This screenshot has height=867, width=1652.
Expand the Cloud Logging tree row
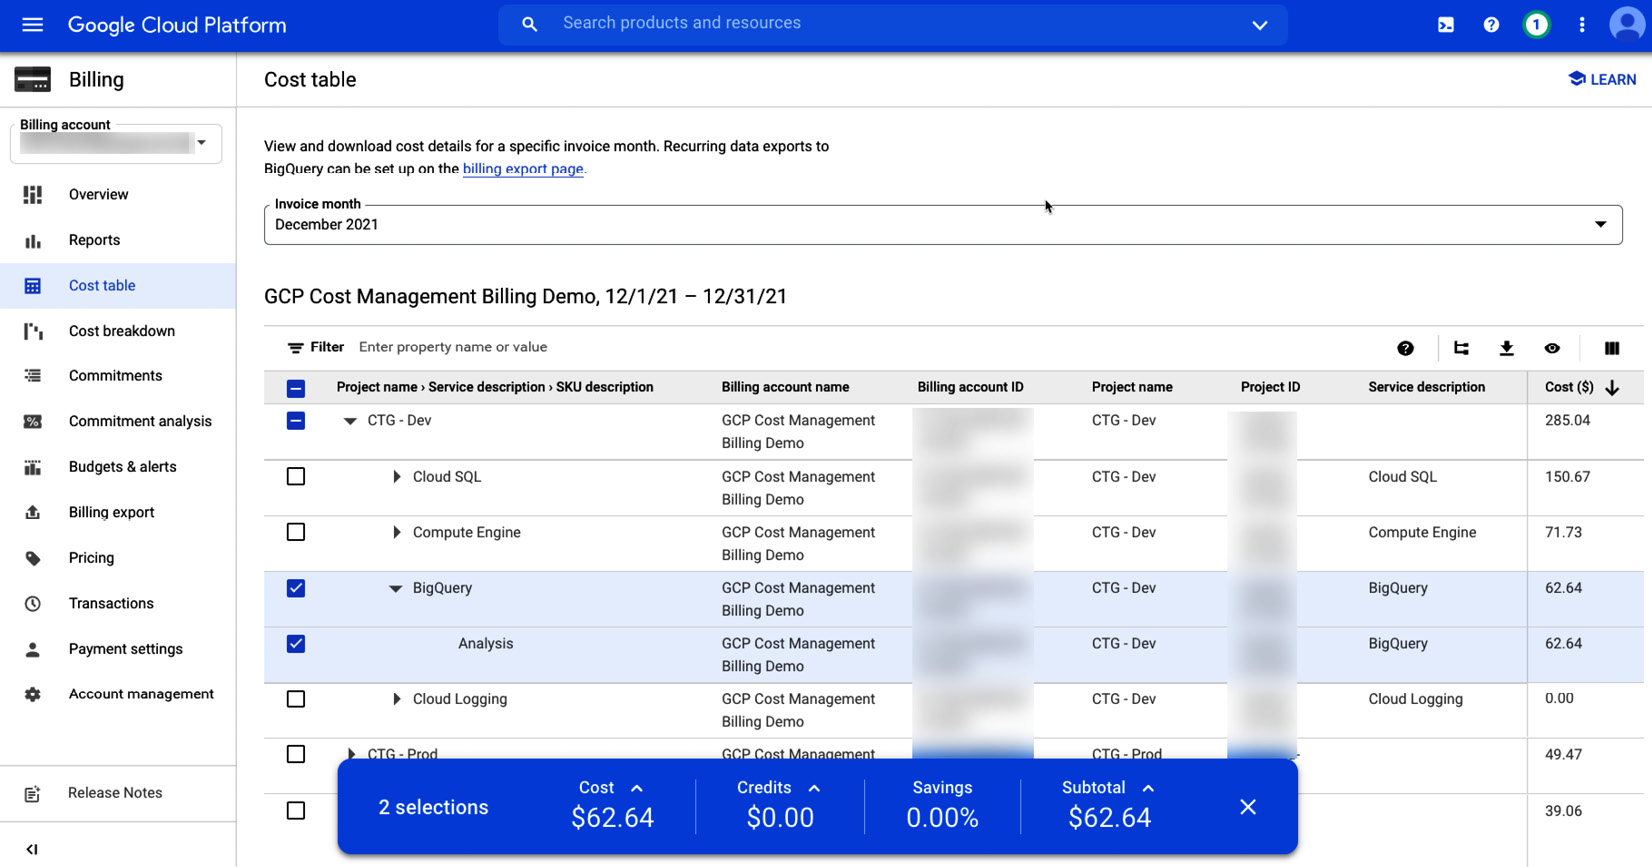396,699
